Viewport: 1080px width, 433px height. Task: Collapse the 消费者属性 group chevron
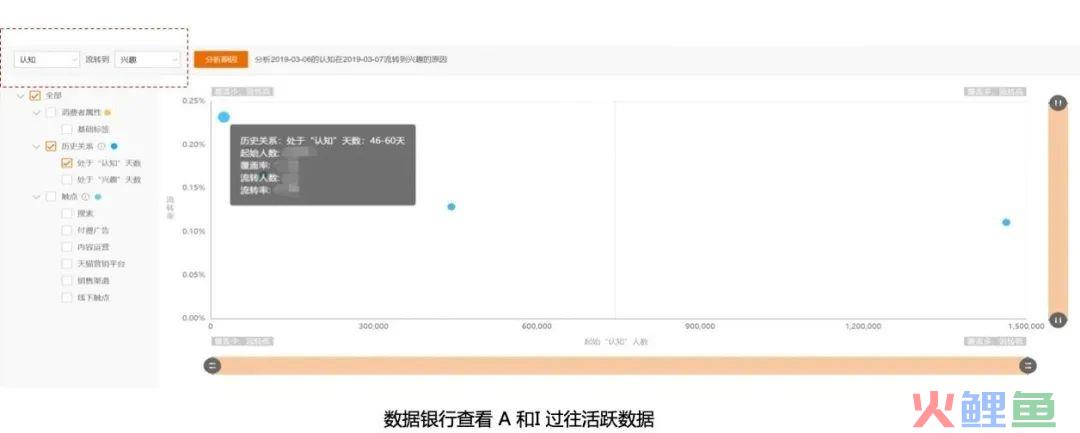tap(37, 112)
